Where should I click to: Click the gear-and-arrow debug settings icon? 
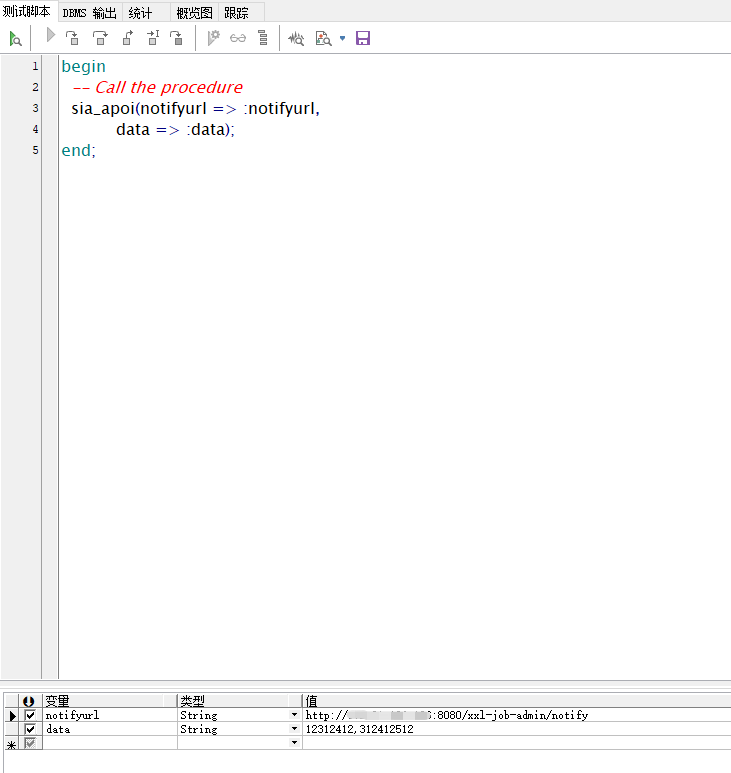[x=213, y=38]
